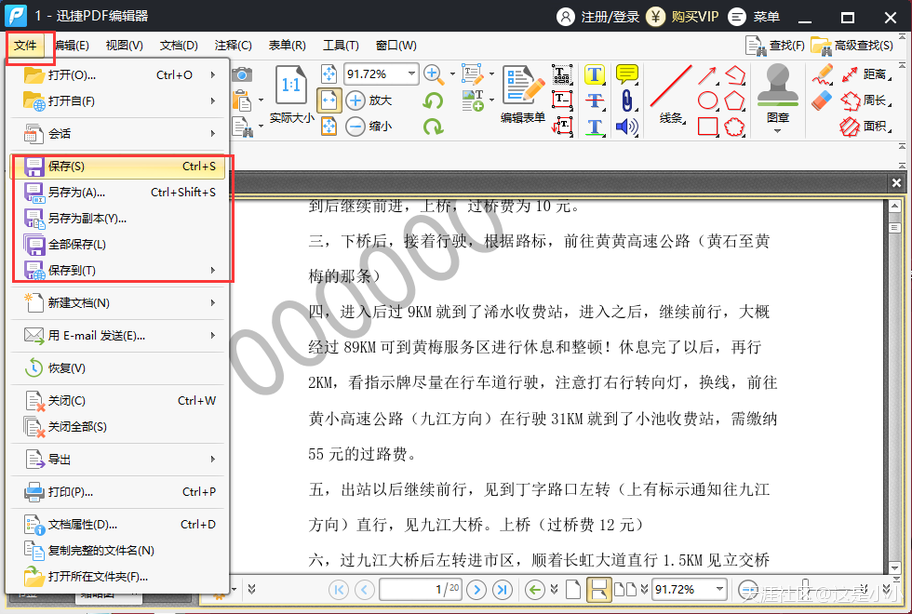Click the Buy VIP (购买VIP) button
Image resolution: width=912 pixels, height=614 pixels.
683,17
